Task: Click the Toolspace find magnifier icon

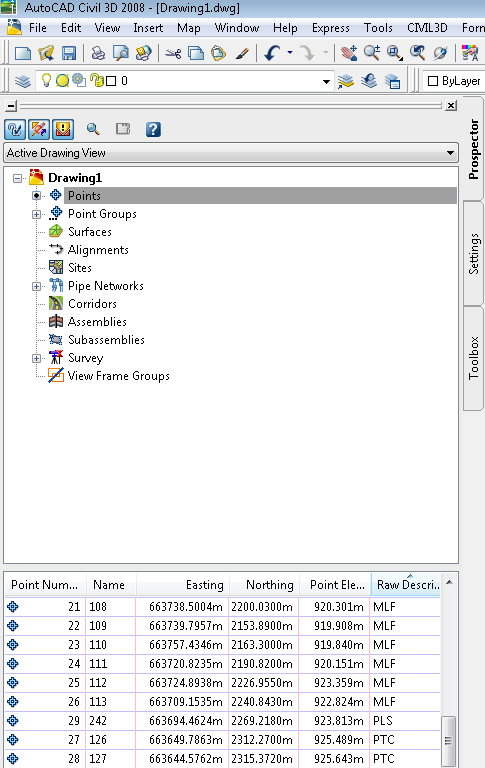Action: point(93,129)
